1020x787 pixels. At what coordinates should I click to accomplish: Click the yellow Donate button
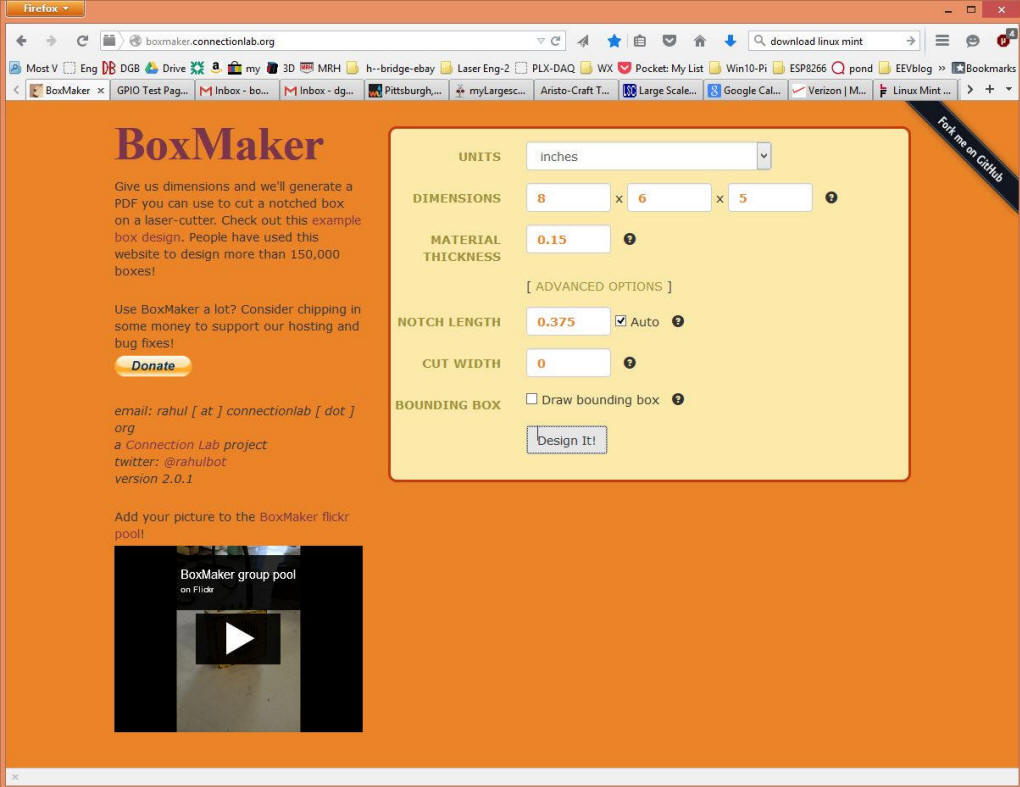[153, 366]
